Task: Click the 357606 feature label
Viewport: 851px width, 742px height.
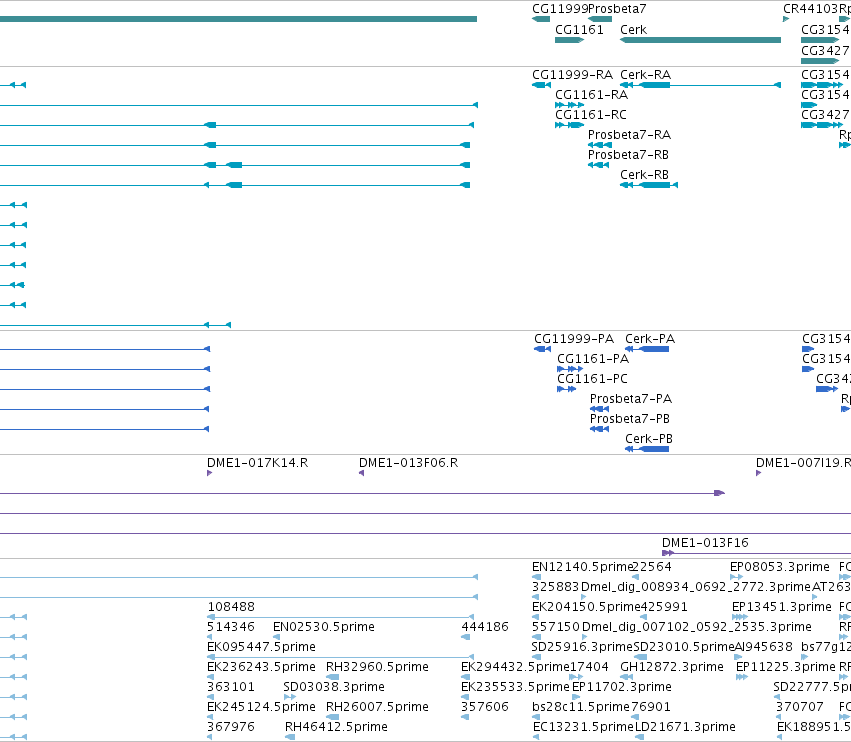Action: [485, 707]
